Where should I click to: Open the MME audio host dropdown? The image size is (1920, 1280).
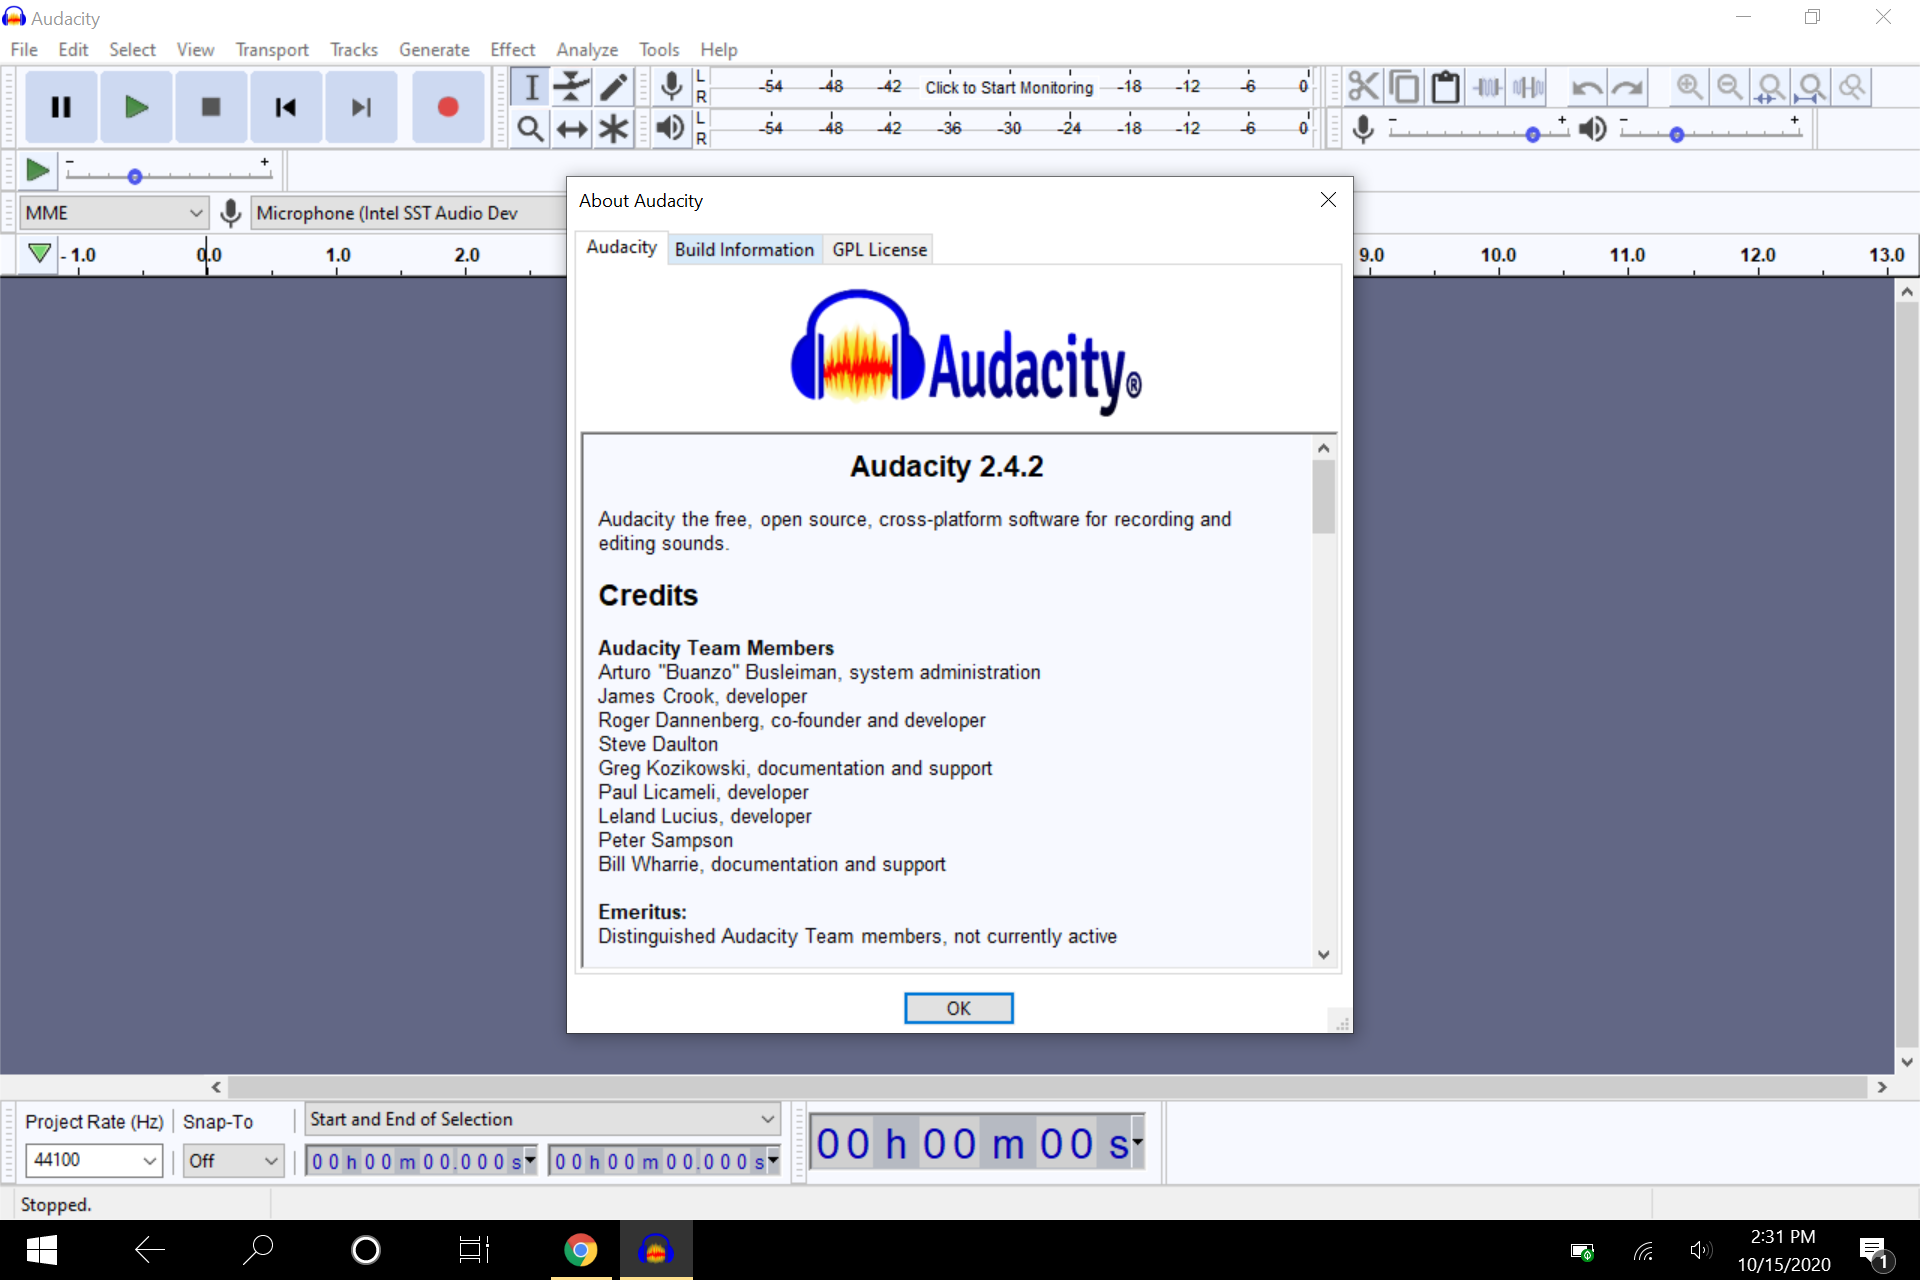113,212
